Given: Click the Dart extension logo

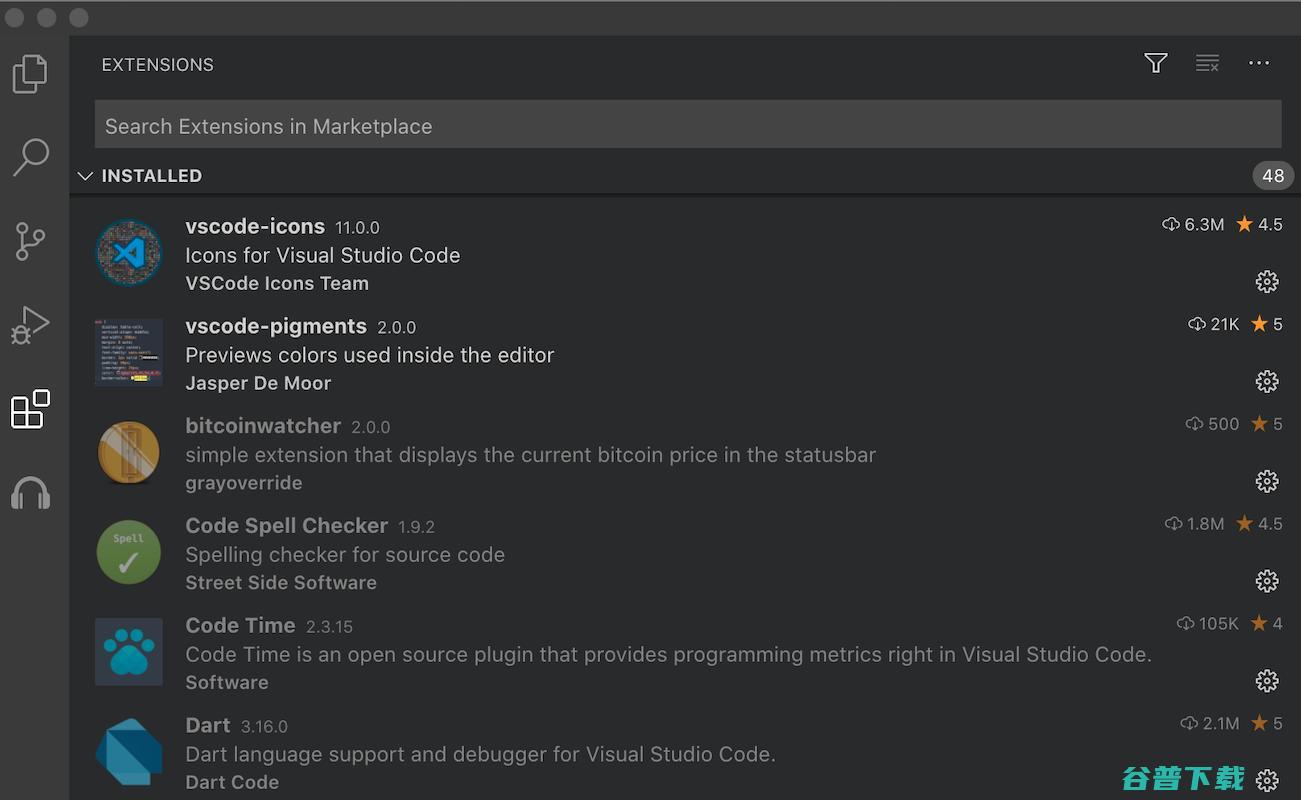Looking at the screenshot, I should (129, 753).
